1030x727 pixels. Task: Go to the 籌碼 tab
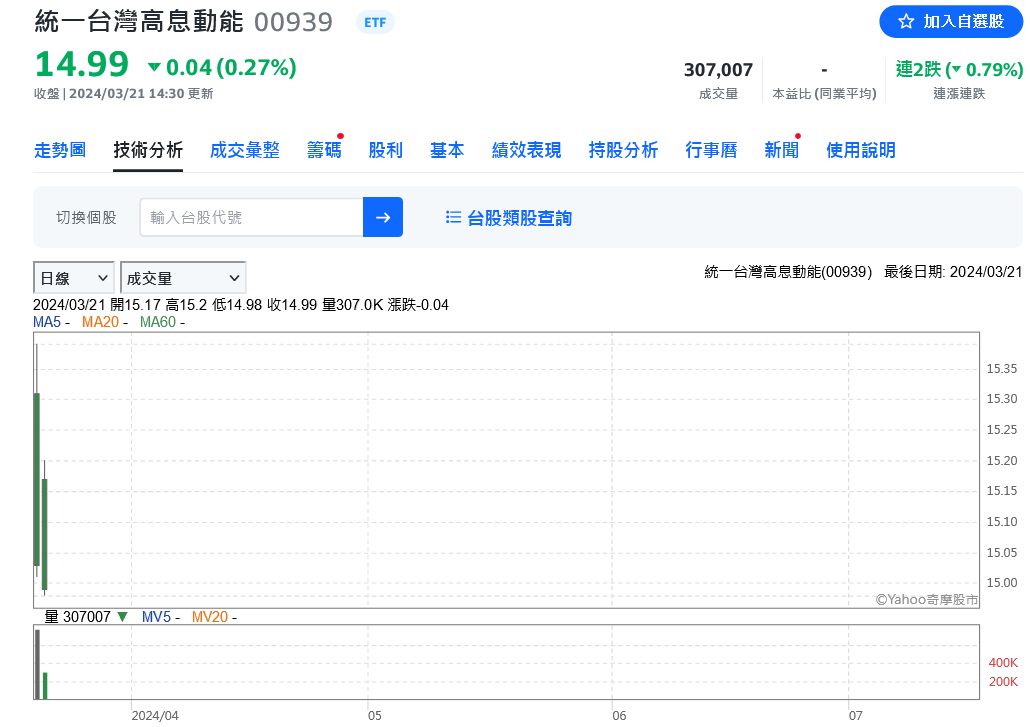(324, 150)
